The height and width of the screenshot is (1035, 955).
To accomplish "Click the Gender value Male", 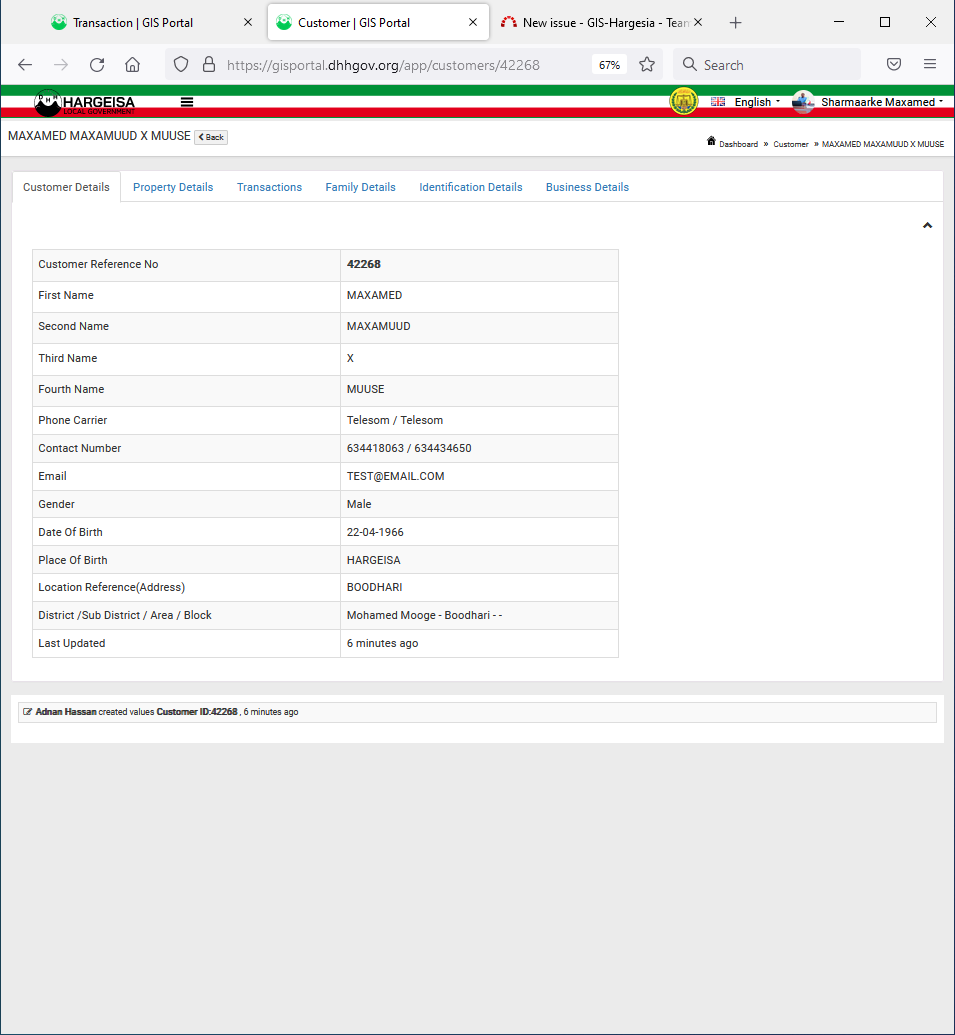I will point(359,504).
